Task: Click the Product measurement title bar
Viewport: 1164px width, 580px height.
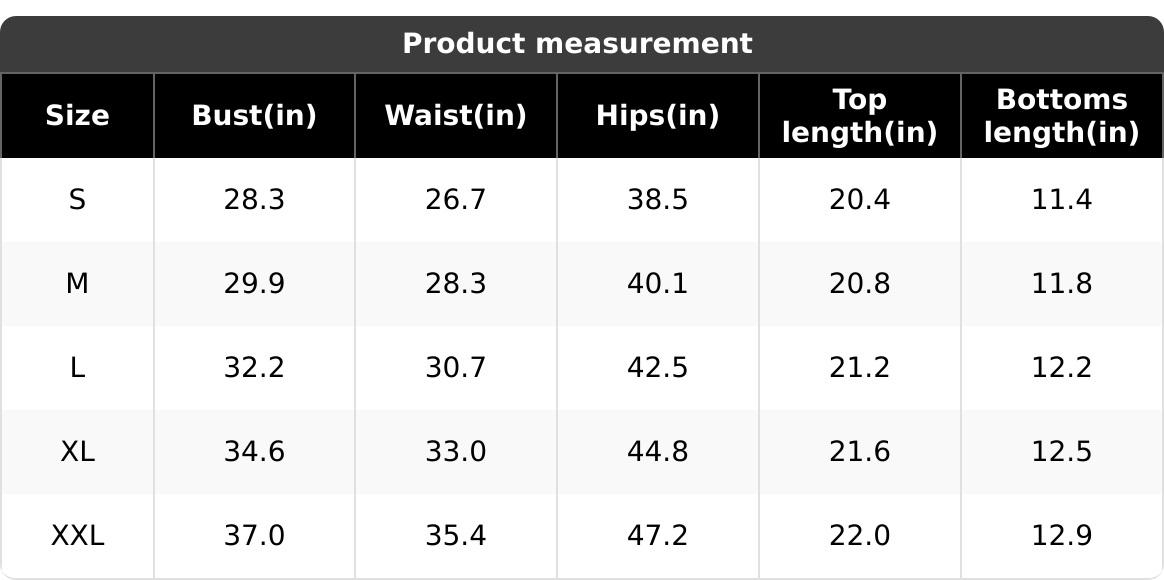Action: tap(582, 44)
